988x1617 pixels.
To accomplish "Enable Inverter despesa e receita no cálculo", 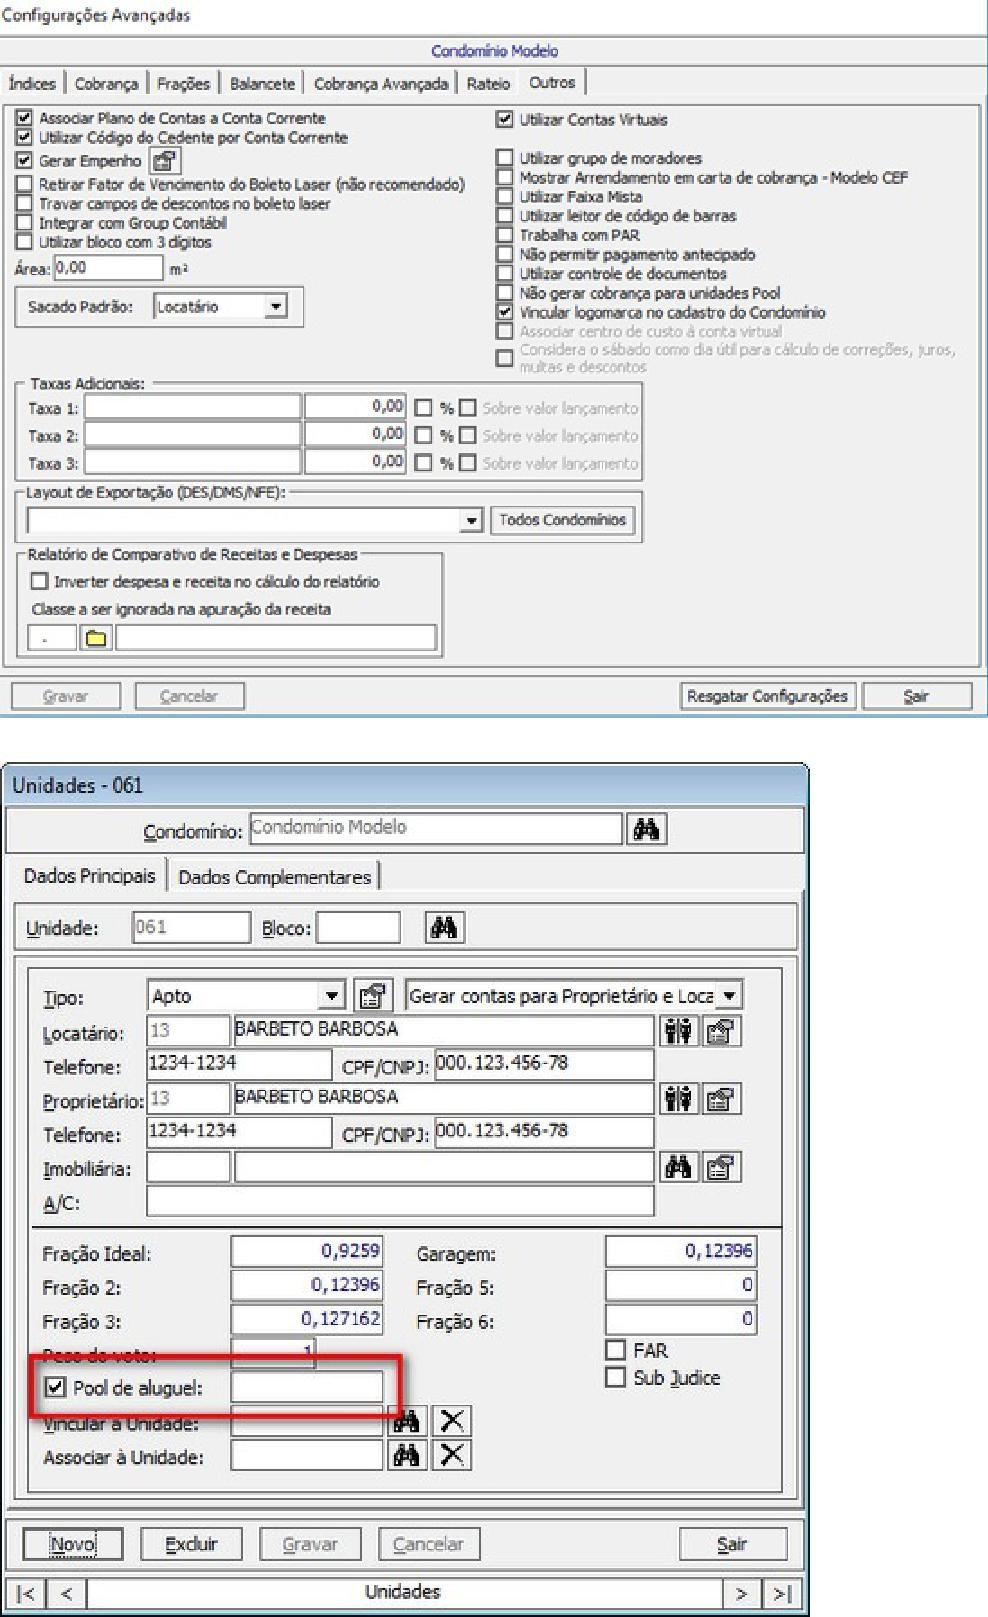I will [x=40, y=581].
